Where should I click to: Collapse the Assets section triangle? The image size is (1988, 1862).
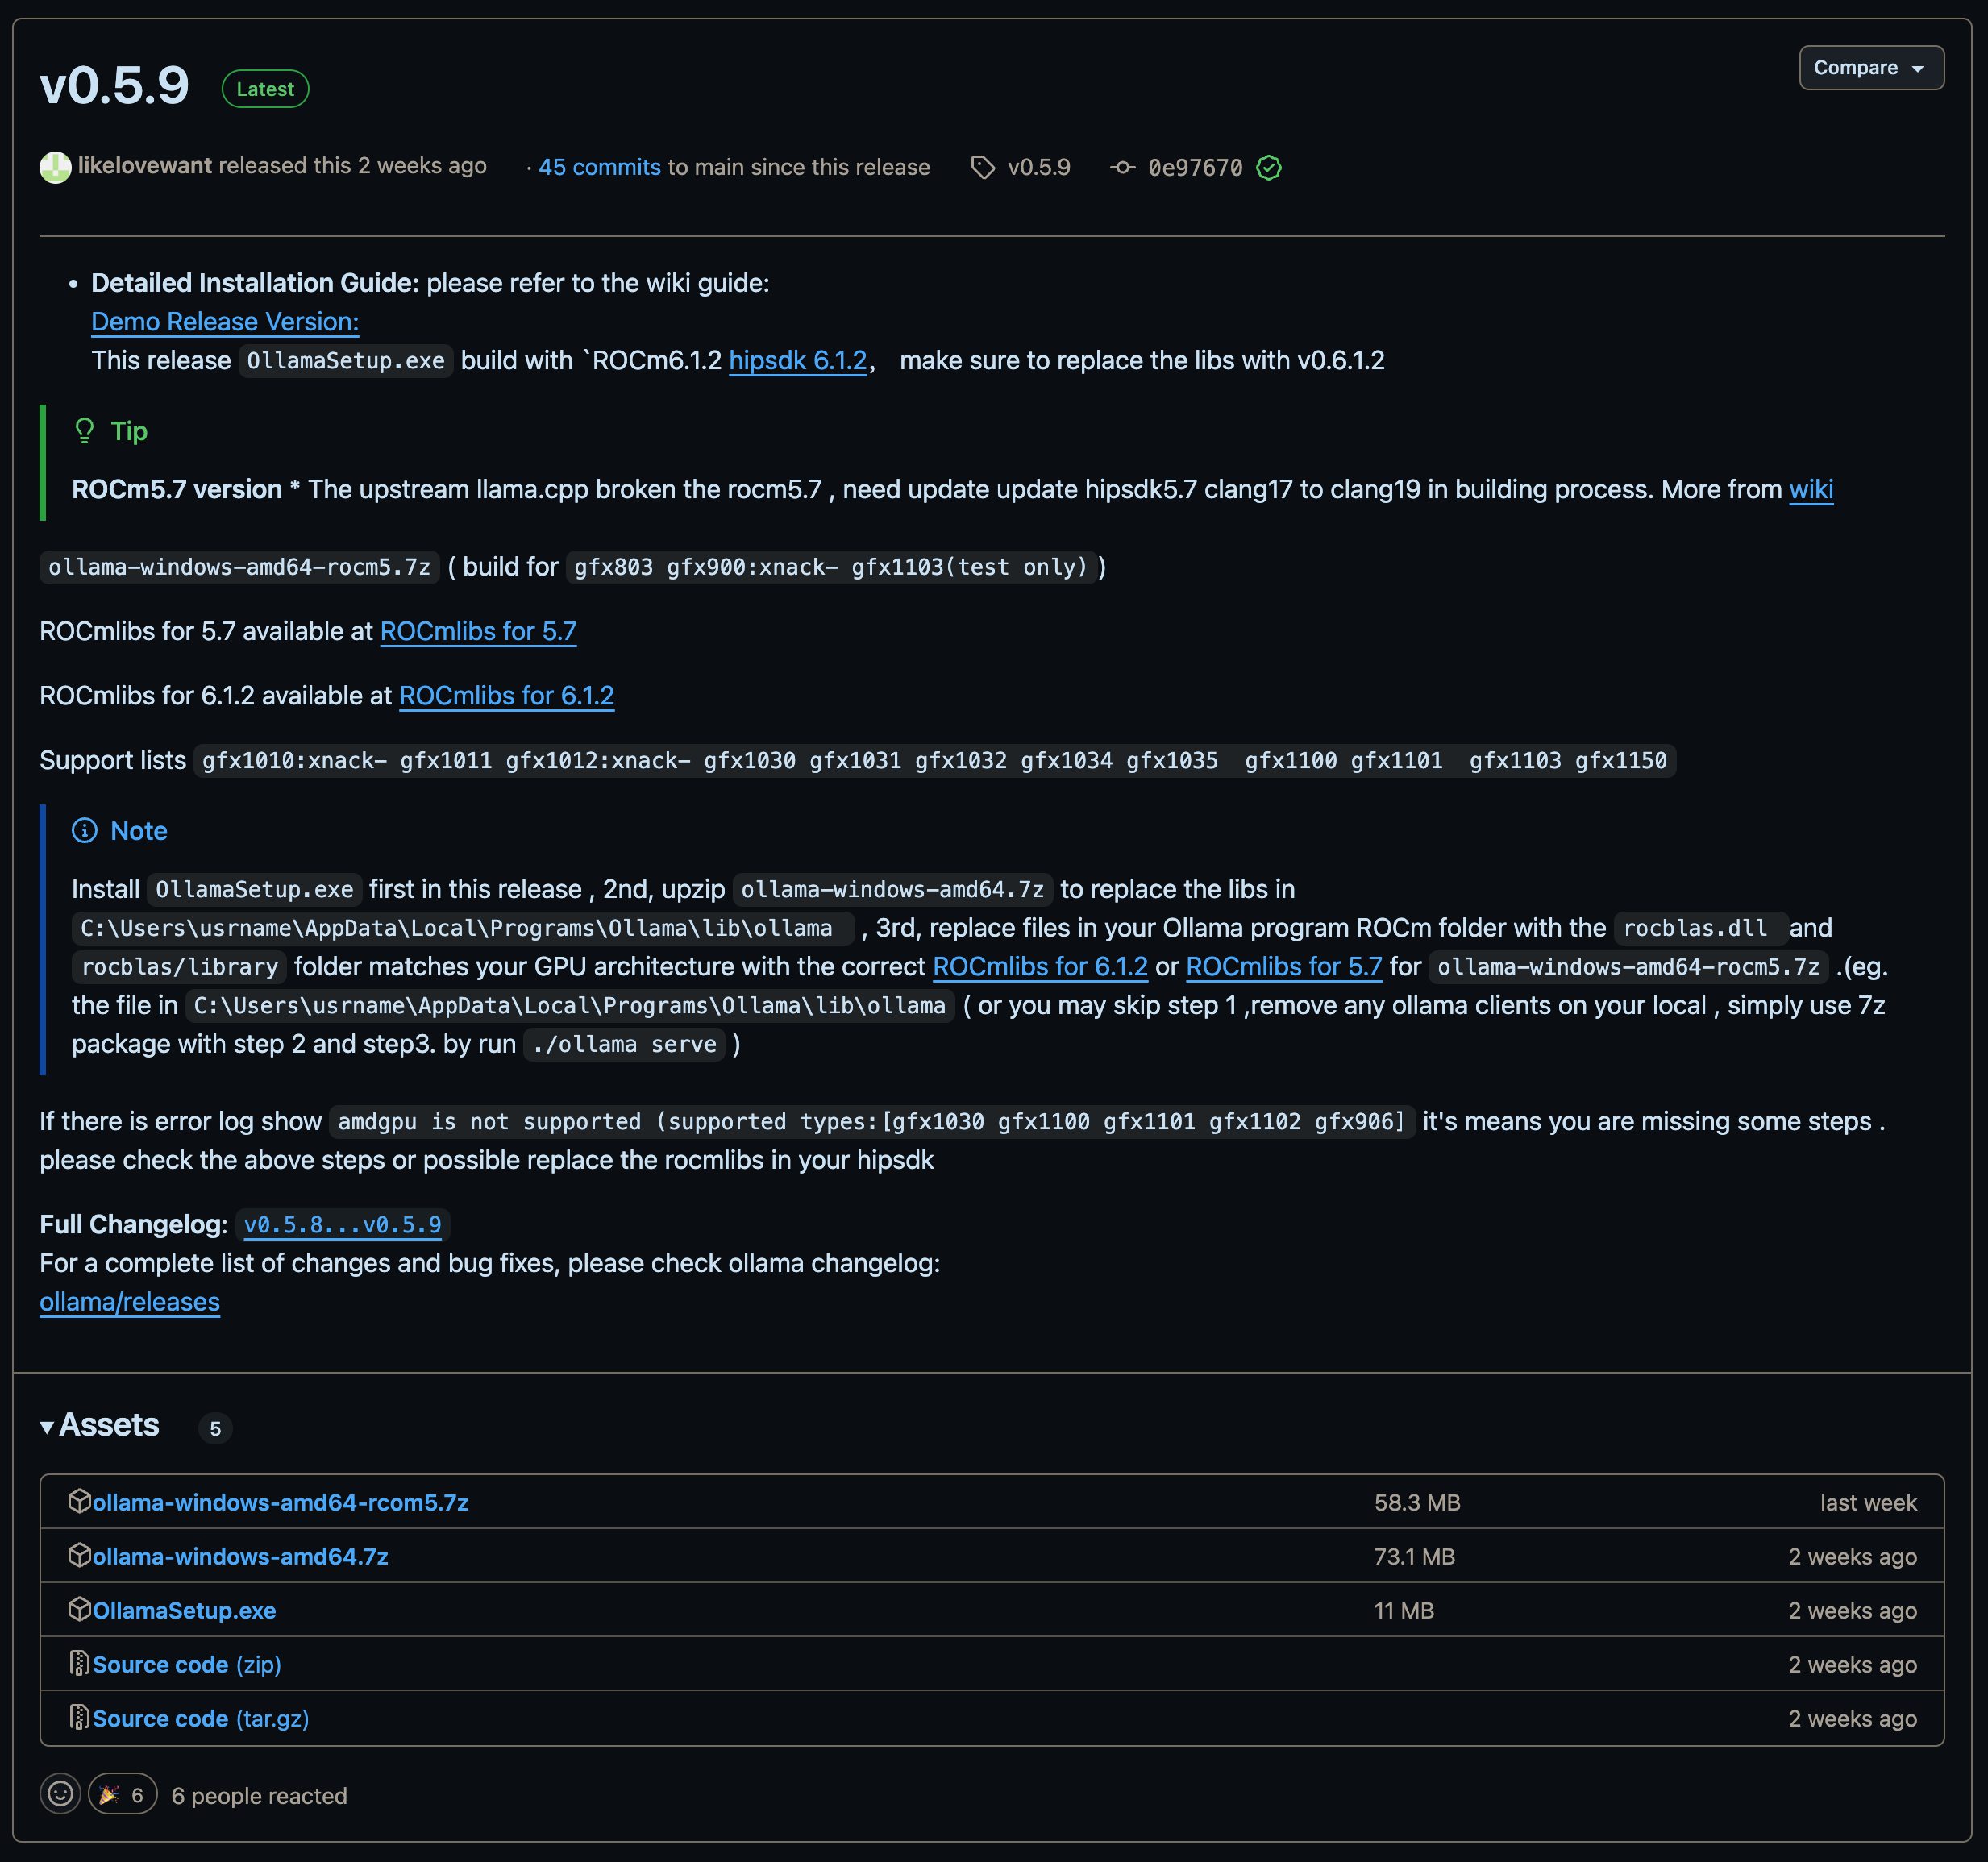(47, 1427)
